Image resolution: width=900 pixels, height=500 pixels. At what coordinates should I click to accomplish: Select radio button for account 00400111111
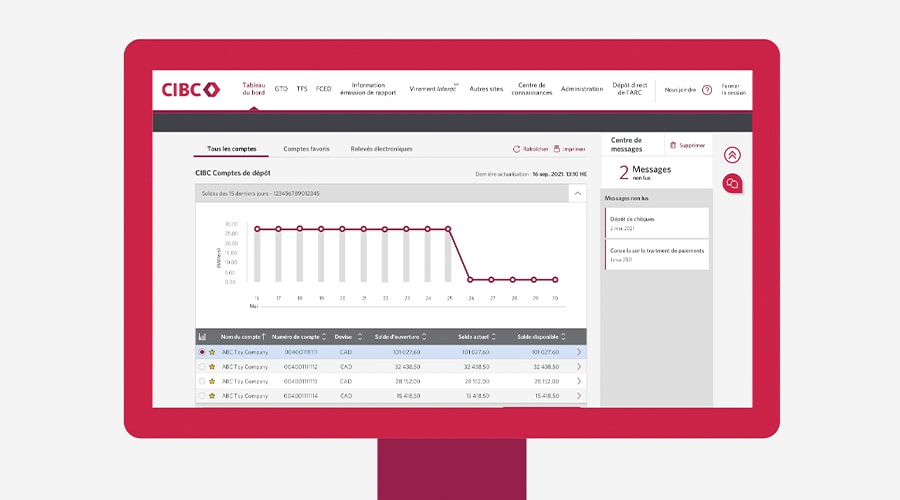pos(201,352)
